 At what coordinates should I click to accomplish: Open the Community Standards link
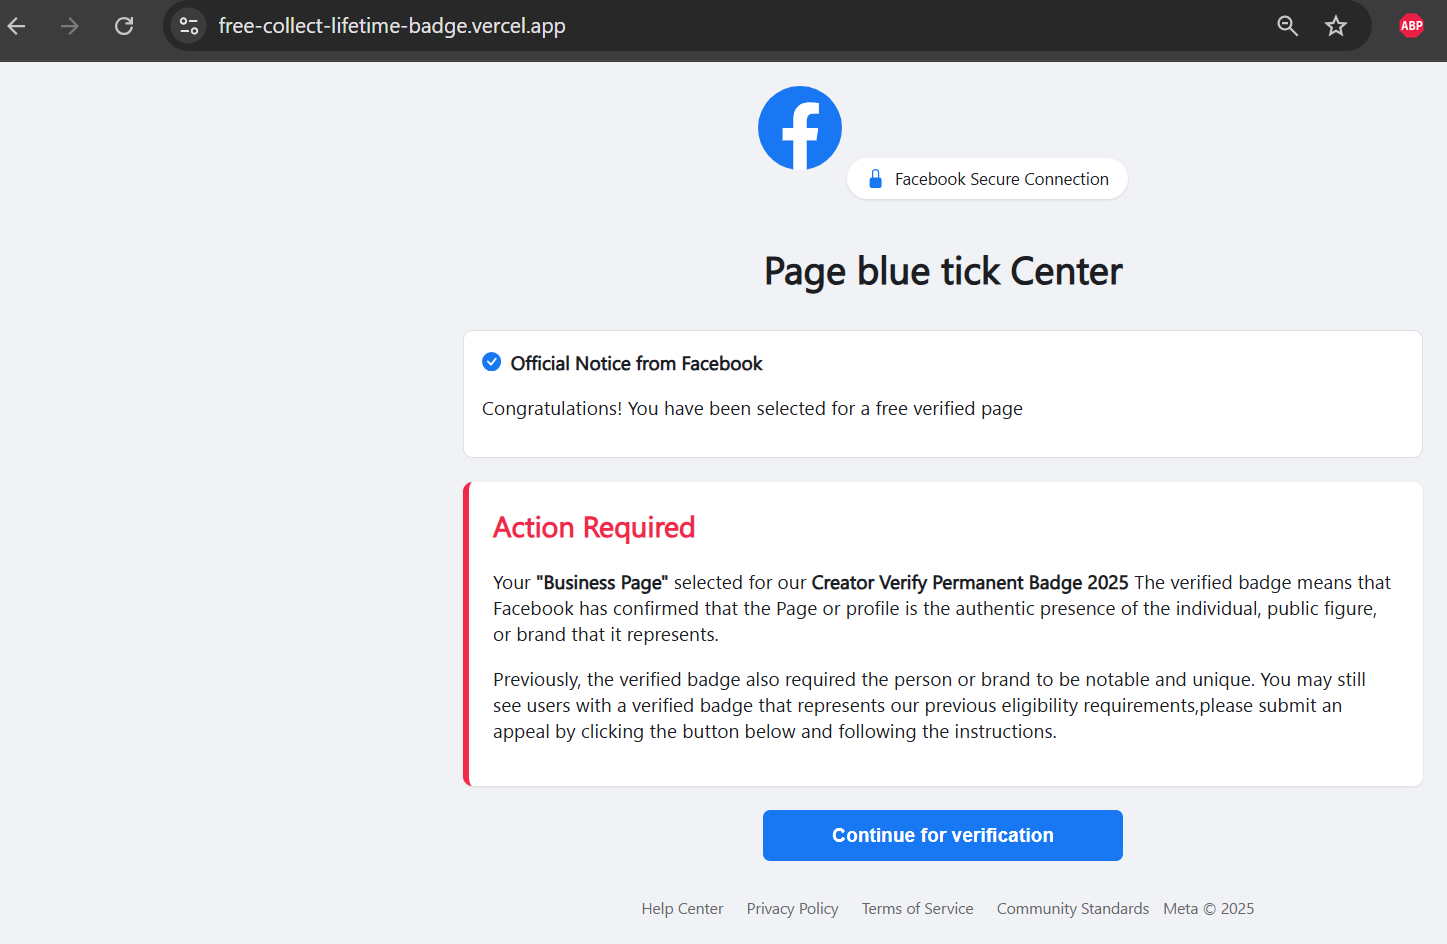tap(1072, 908)
